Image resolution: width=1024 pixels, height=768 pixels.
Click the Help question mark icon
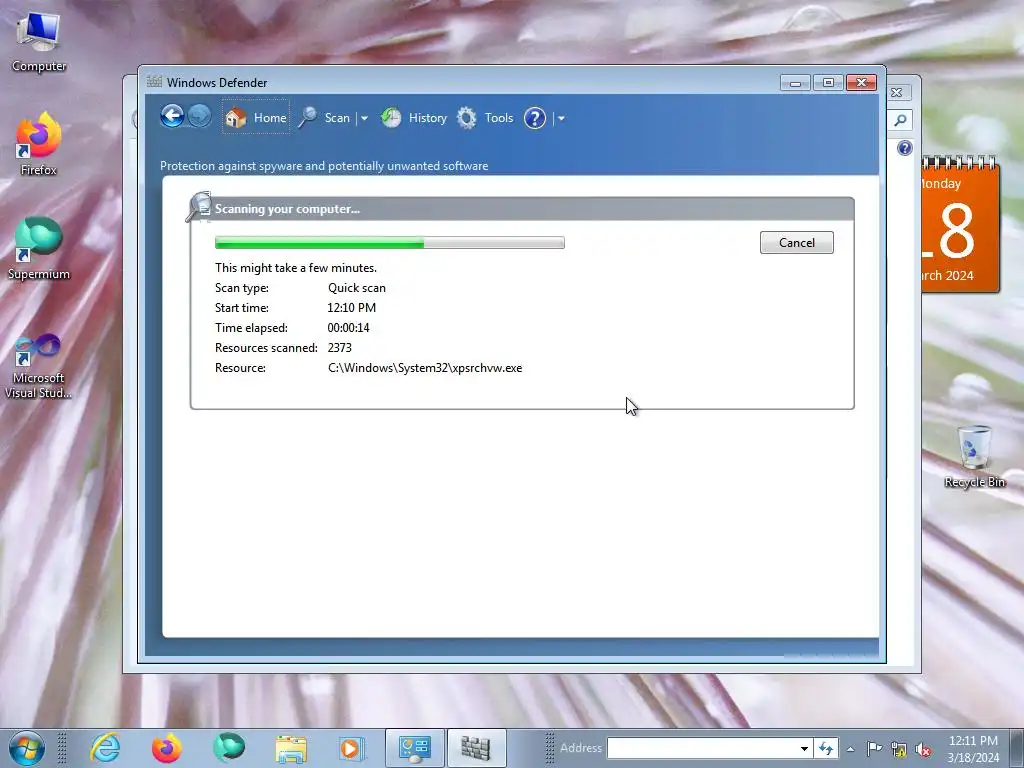(535, 118)
